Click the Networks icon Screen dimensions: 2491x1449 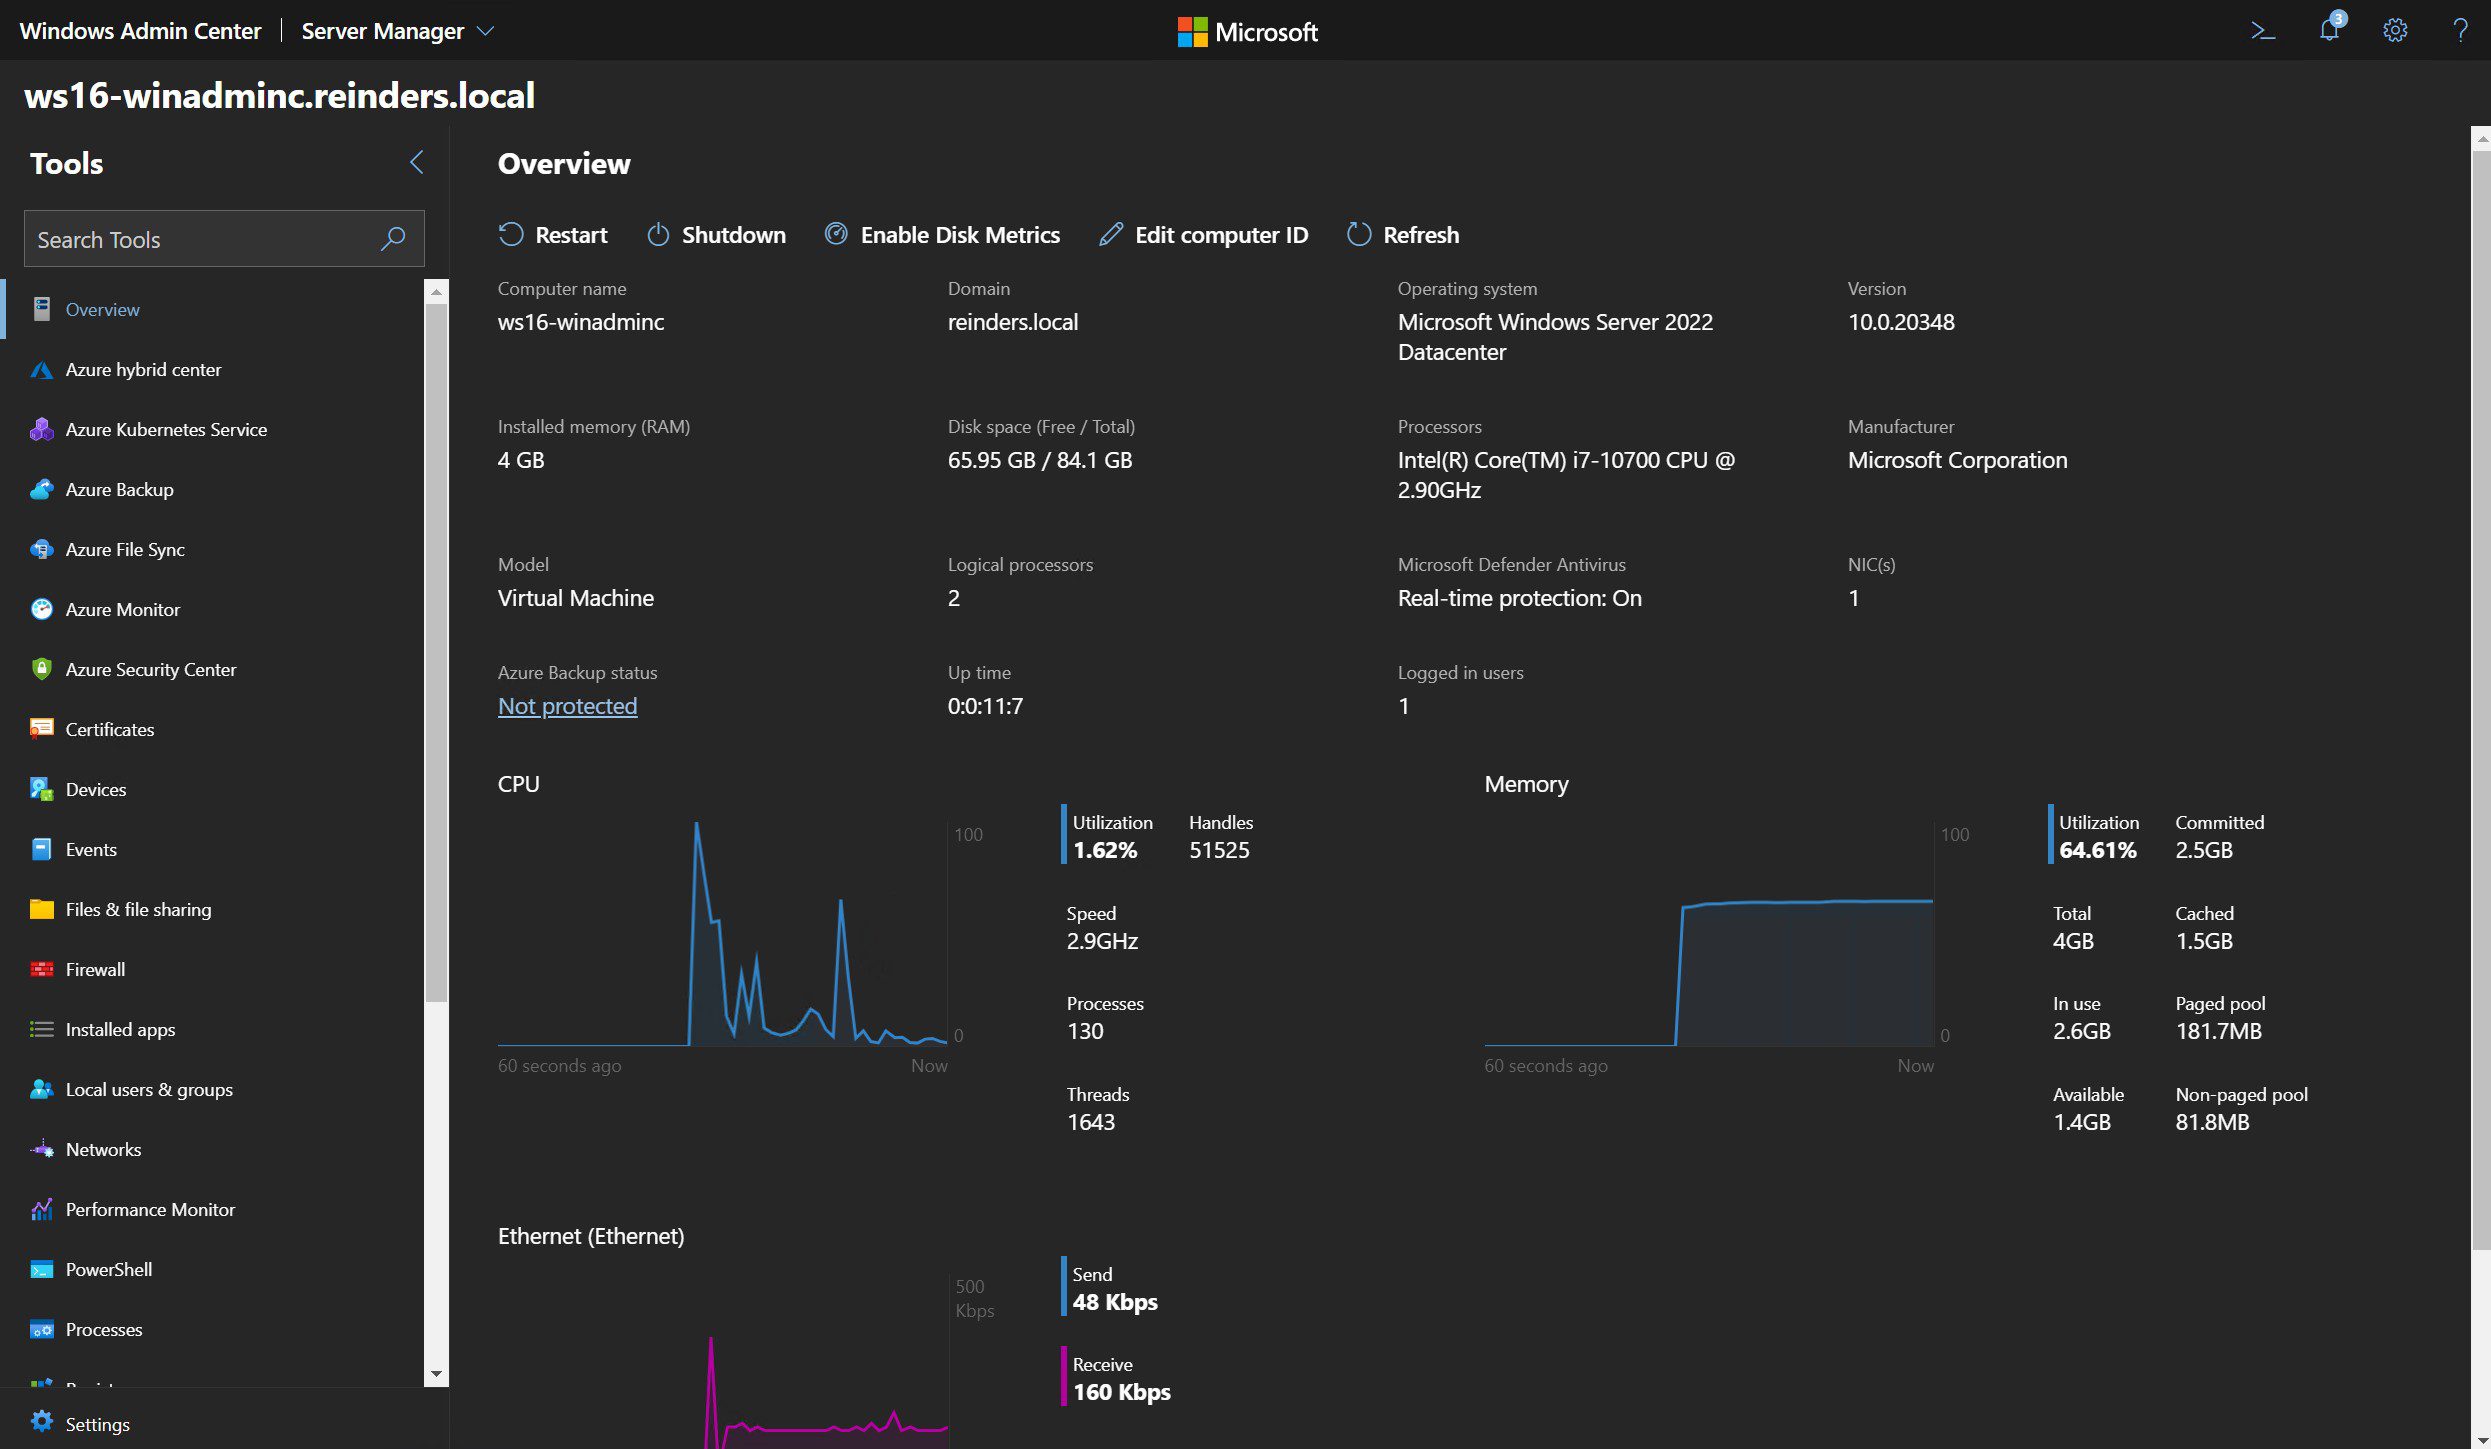pos(41,1149)
